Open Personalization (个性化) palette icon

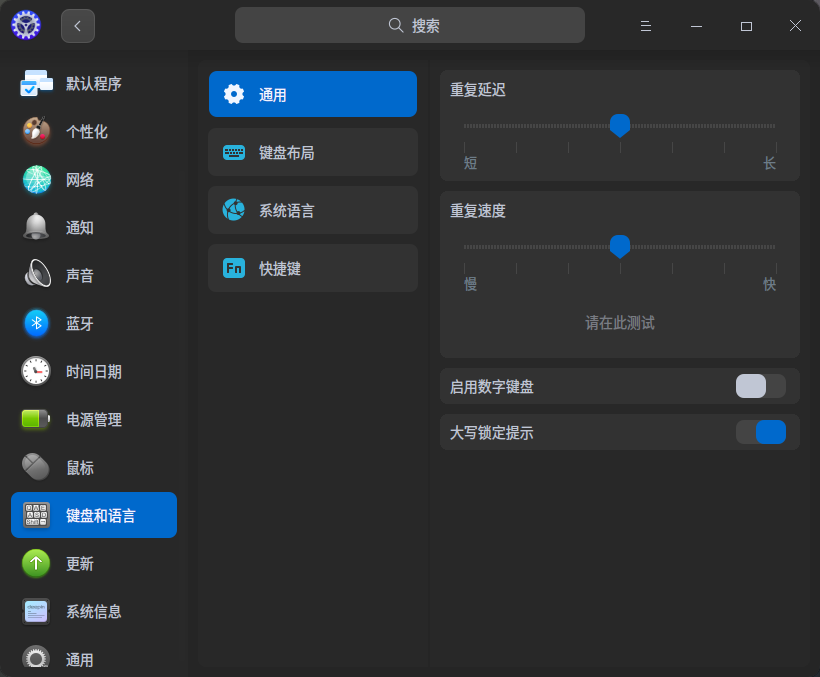coord(37,132)
